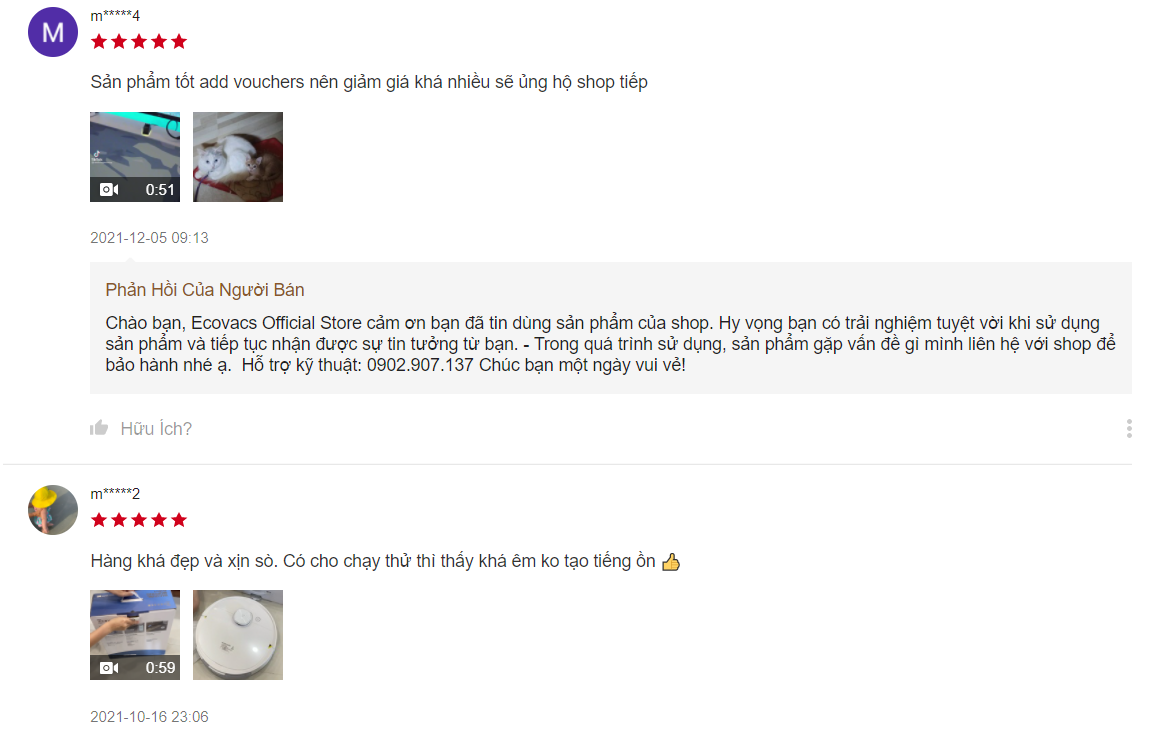The height and width of the screenshot is (735, 1158).
Task: Click the review date 2021-12-05 09:13
Action: [x=149, y=238]
